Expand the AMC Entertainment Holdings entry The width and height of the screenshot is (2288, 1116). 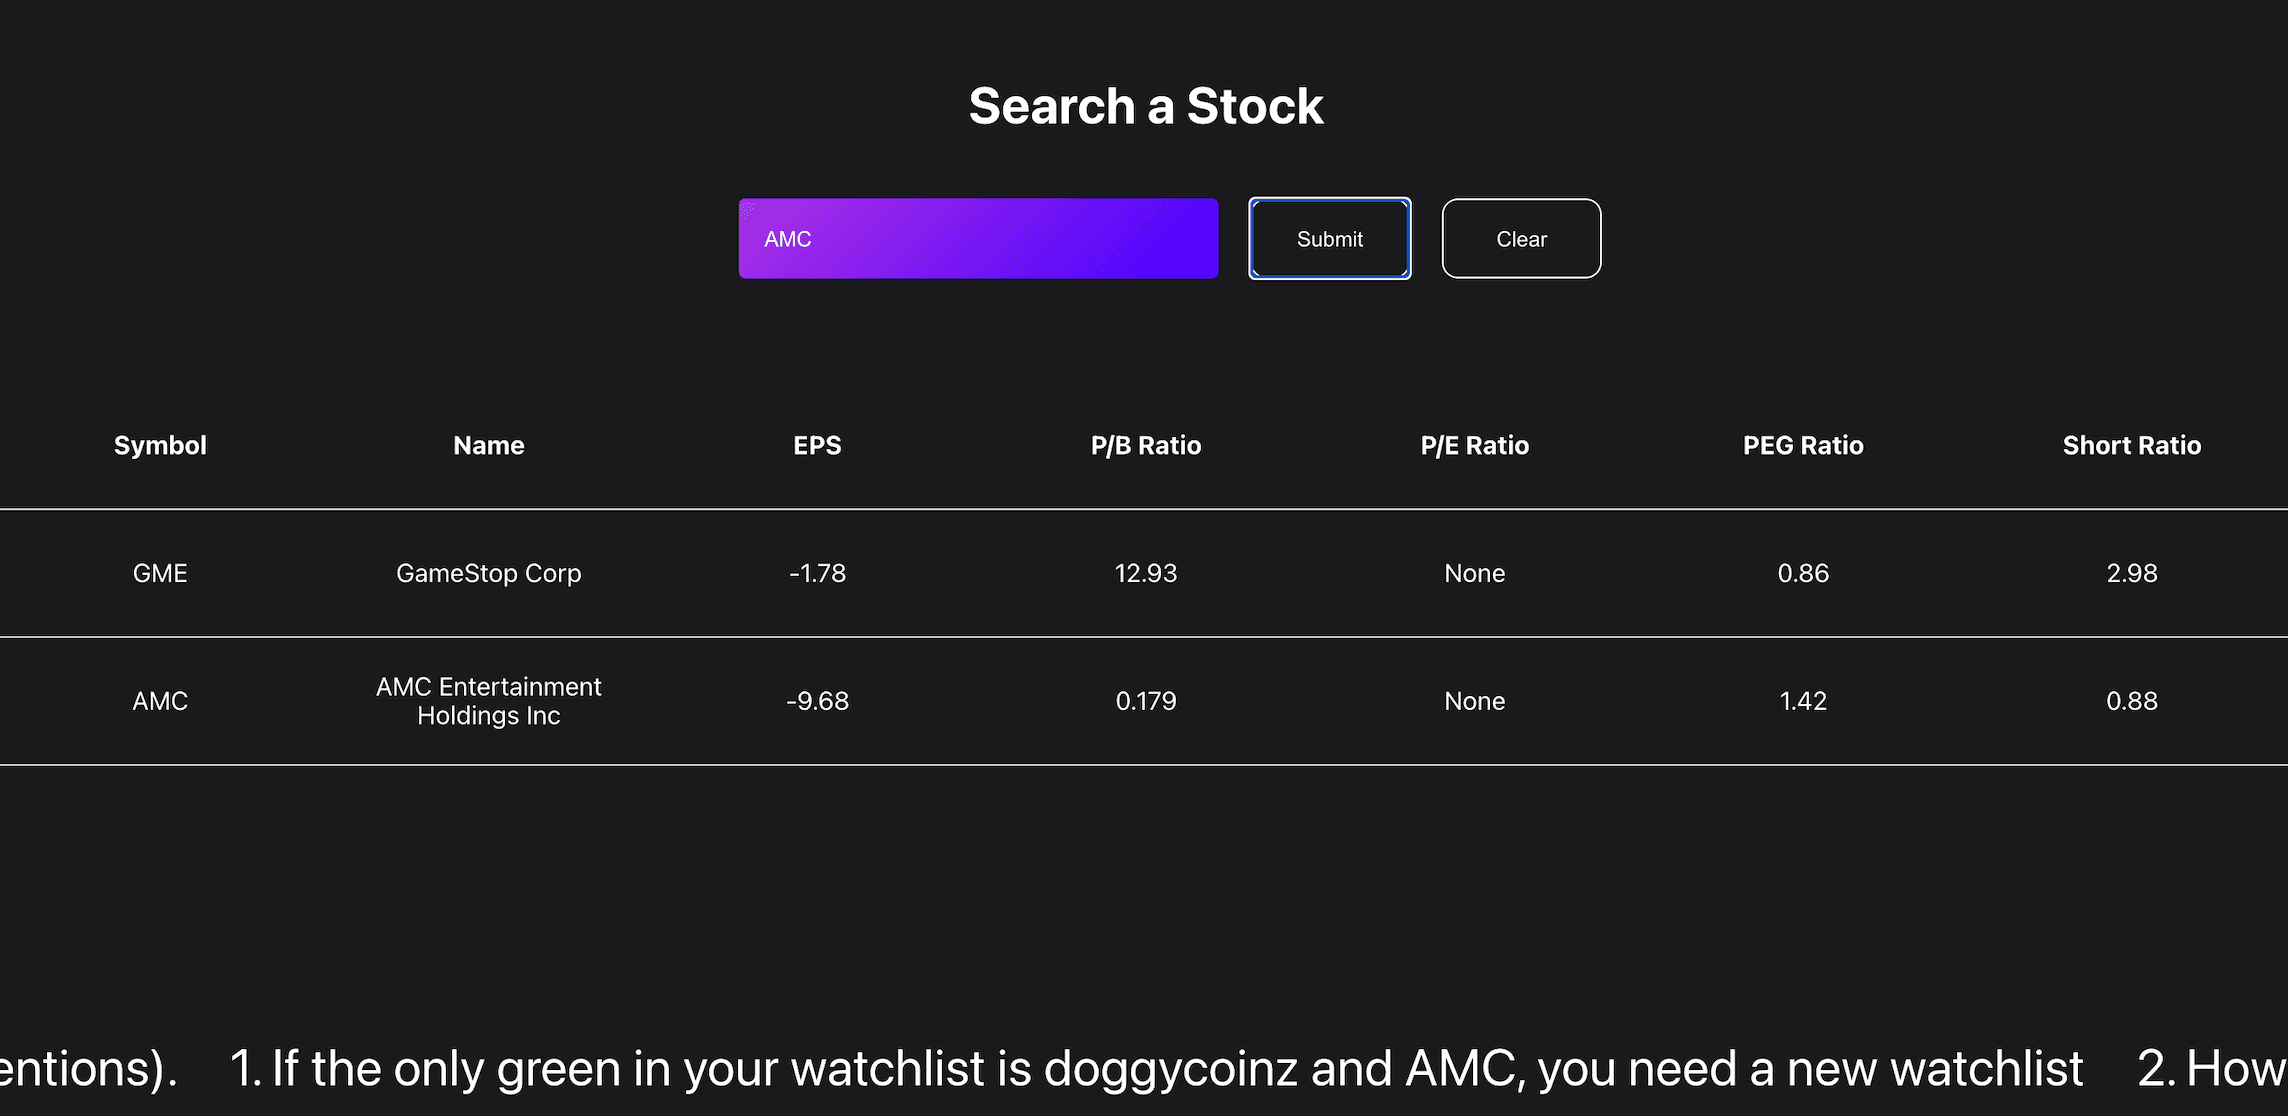1144,700
